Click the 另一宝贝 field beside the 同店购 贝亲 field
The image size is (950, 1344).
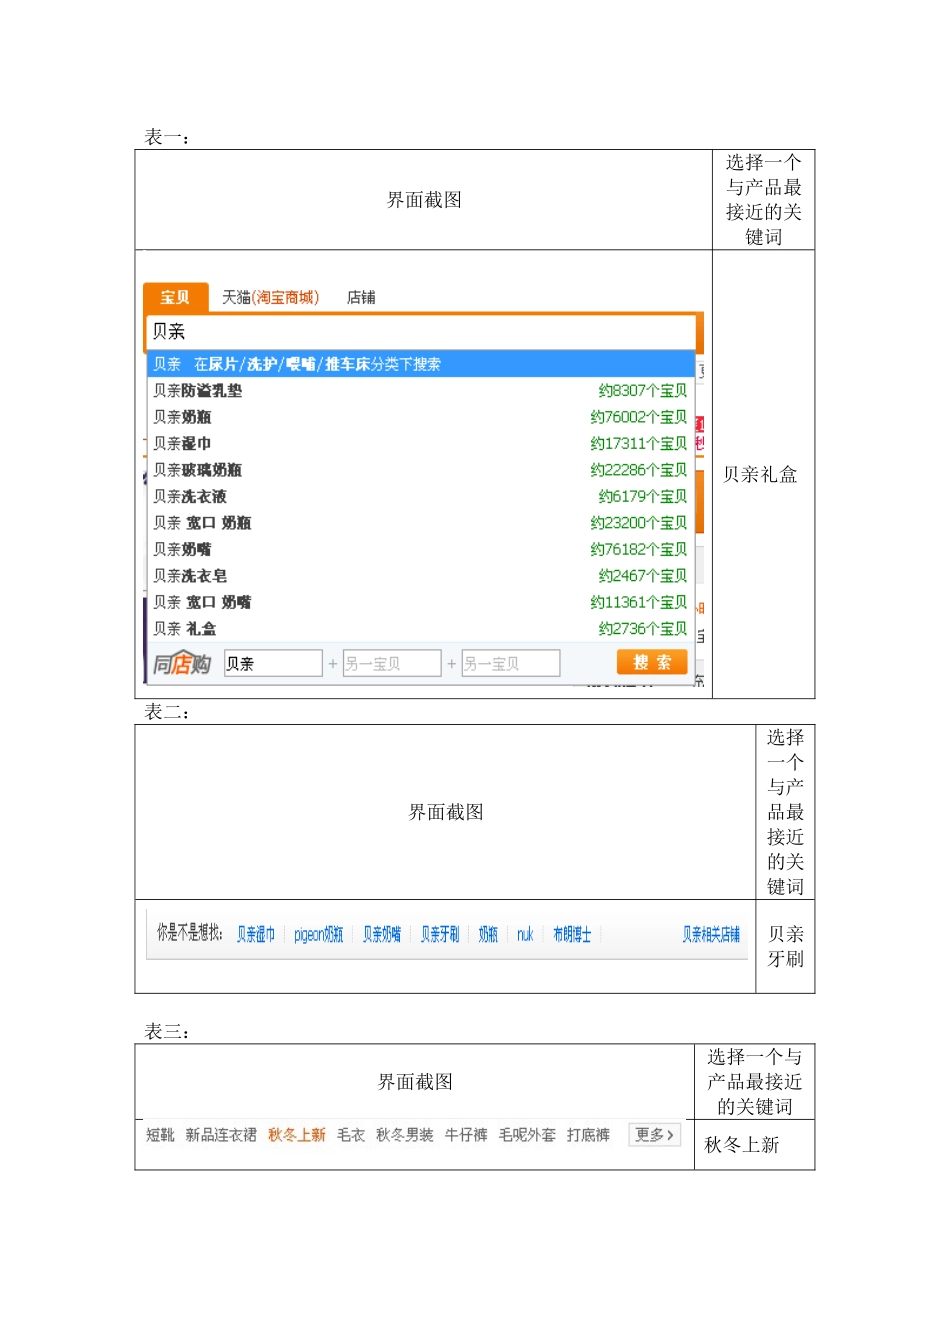(392, 663)
